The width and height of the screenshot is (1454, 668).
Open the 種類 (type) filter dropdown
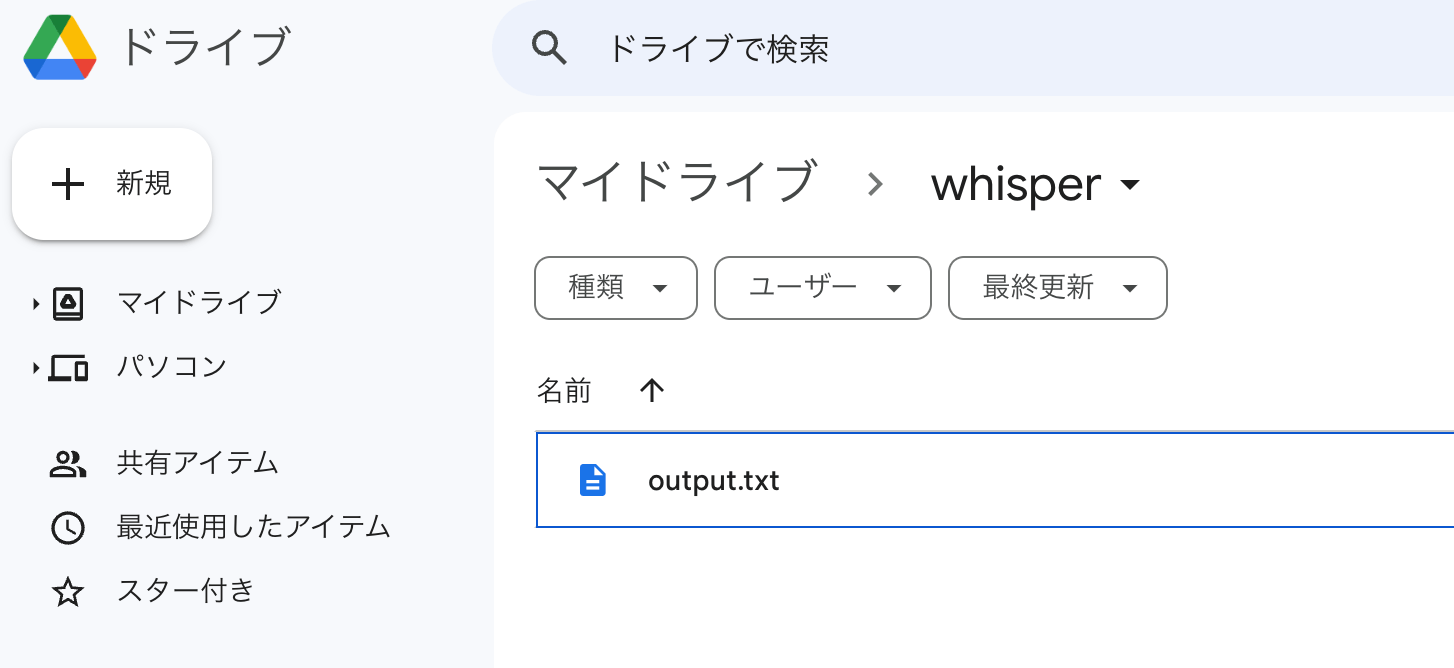pyautogui.click(x=615, y=288)
